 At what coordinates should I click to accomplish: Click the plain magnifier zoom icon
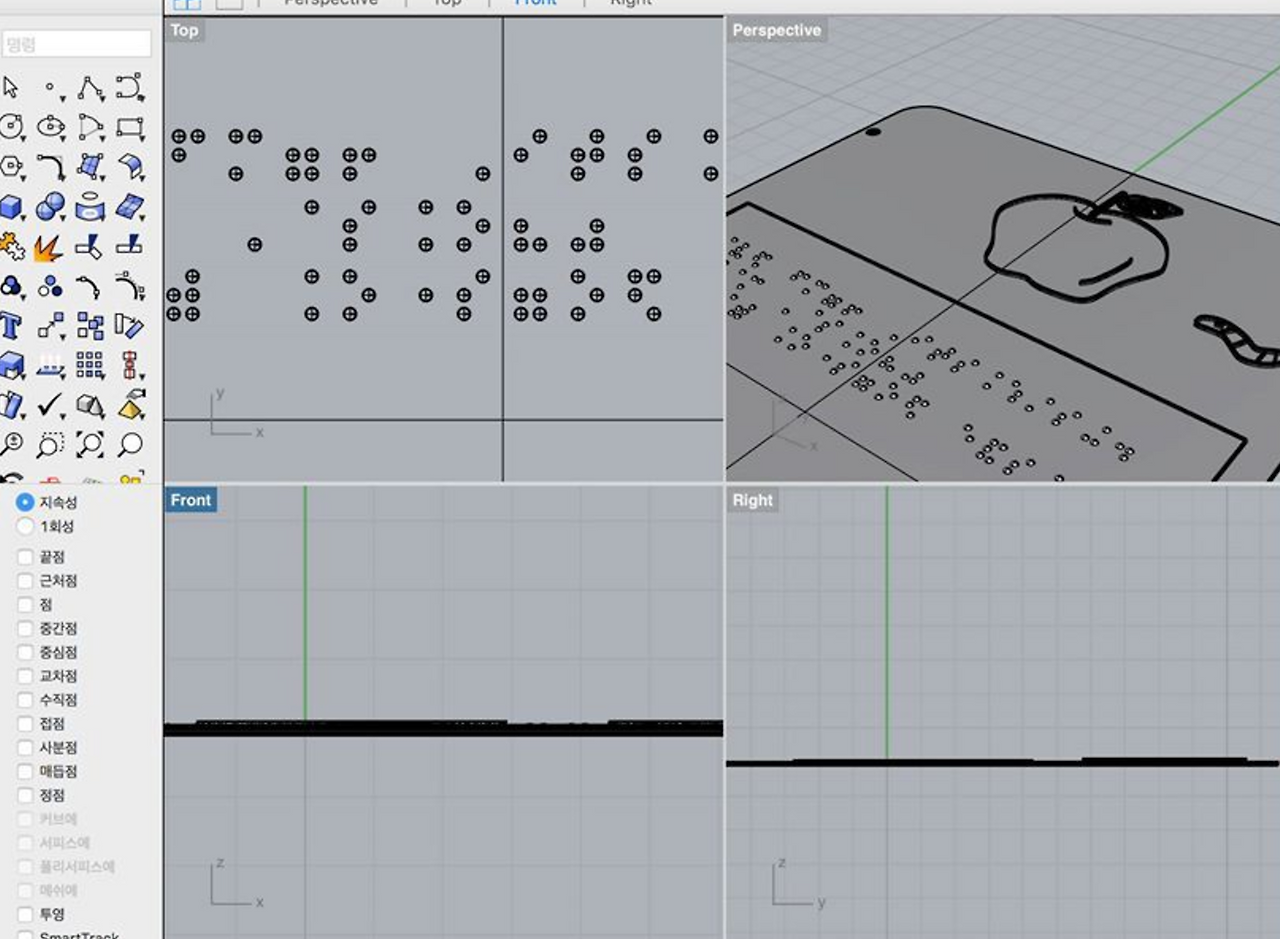pos(130,444)
